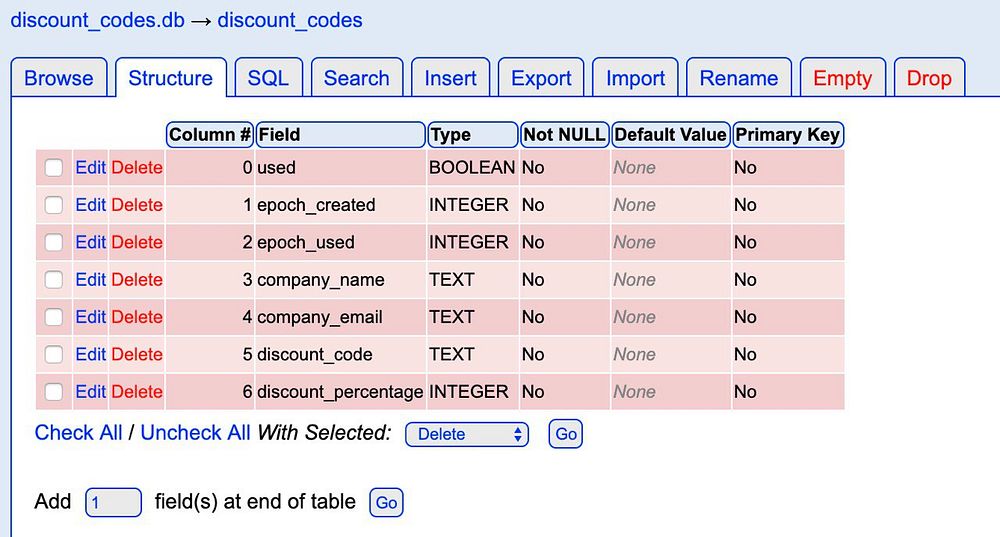
Task: Click Uncheck All link
Action: pyautogui.click(x=195, y=433)
